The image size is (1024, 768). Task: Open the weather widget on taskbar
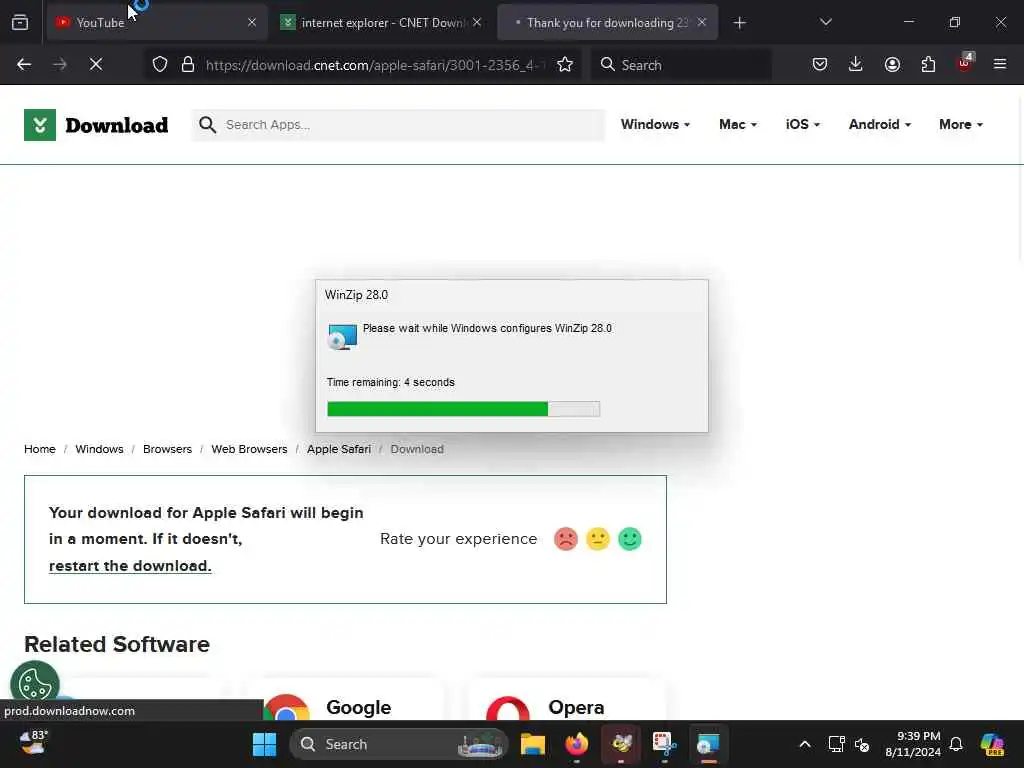pyautogui.click(x=33, y=743)
